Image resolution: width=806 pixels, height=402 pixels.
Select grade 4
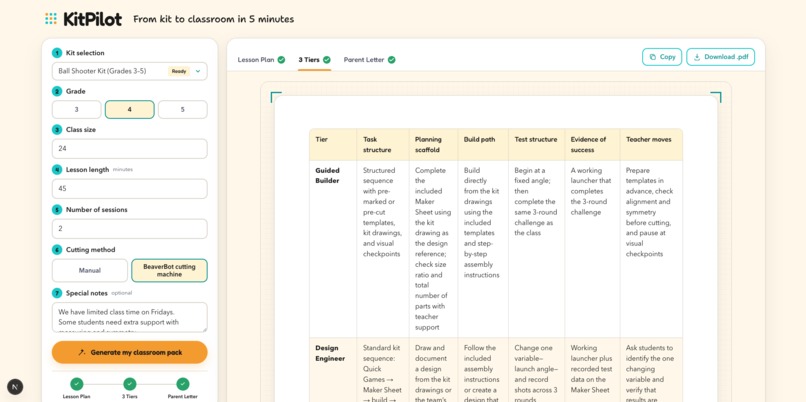130,109
